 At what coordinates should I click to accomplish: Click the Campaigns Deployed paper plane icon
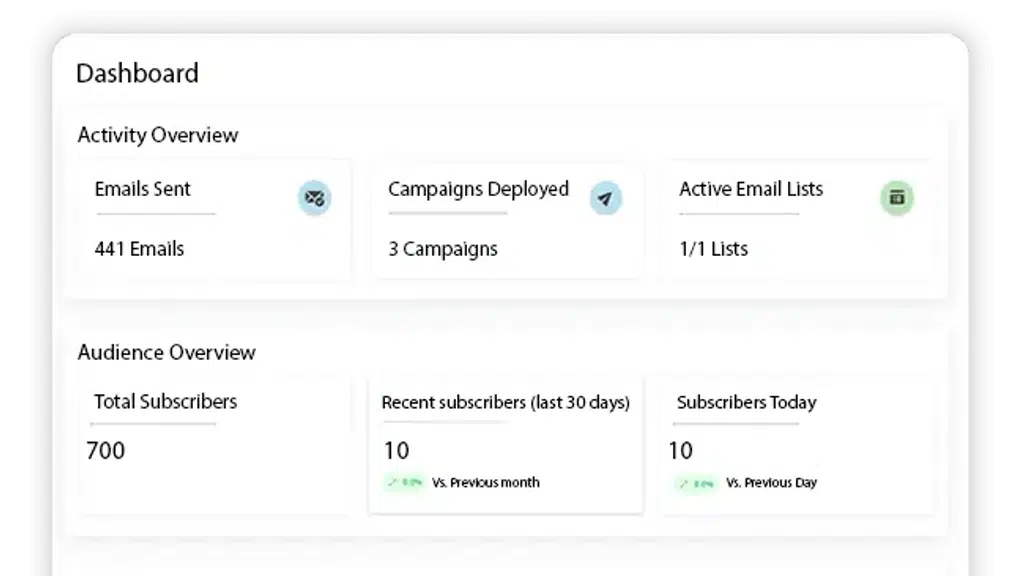pyautogui.click(x=605, y=198)
